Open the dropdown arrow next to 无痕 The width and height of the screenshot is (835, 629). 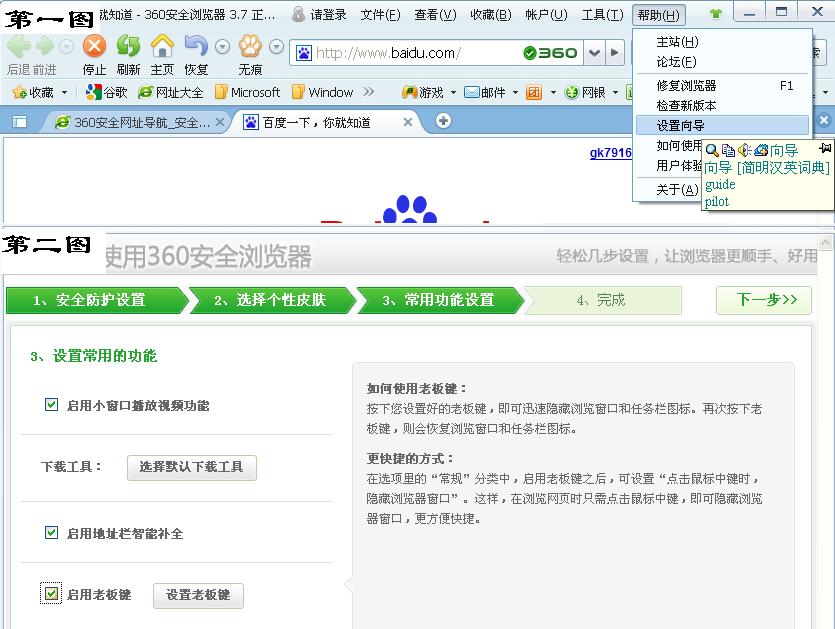[x=276, y=47]
